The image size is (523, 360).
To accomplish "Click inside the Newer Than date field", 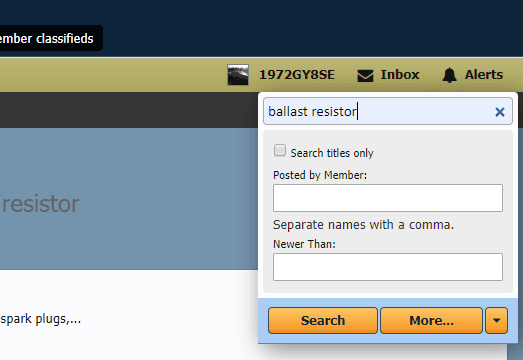I will [388, 267].
